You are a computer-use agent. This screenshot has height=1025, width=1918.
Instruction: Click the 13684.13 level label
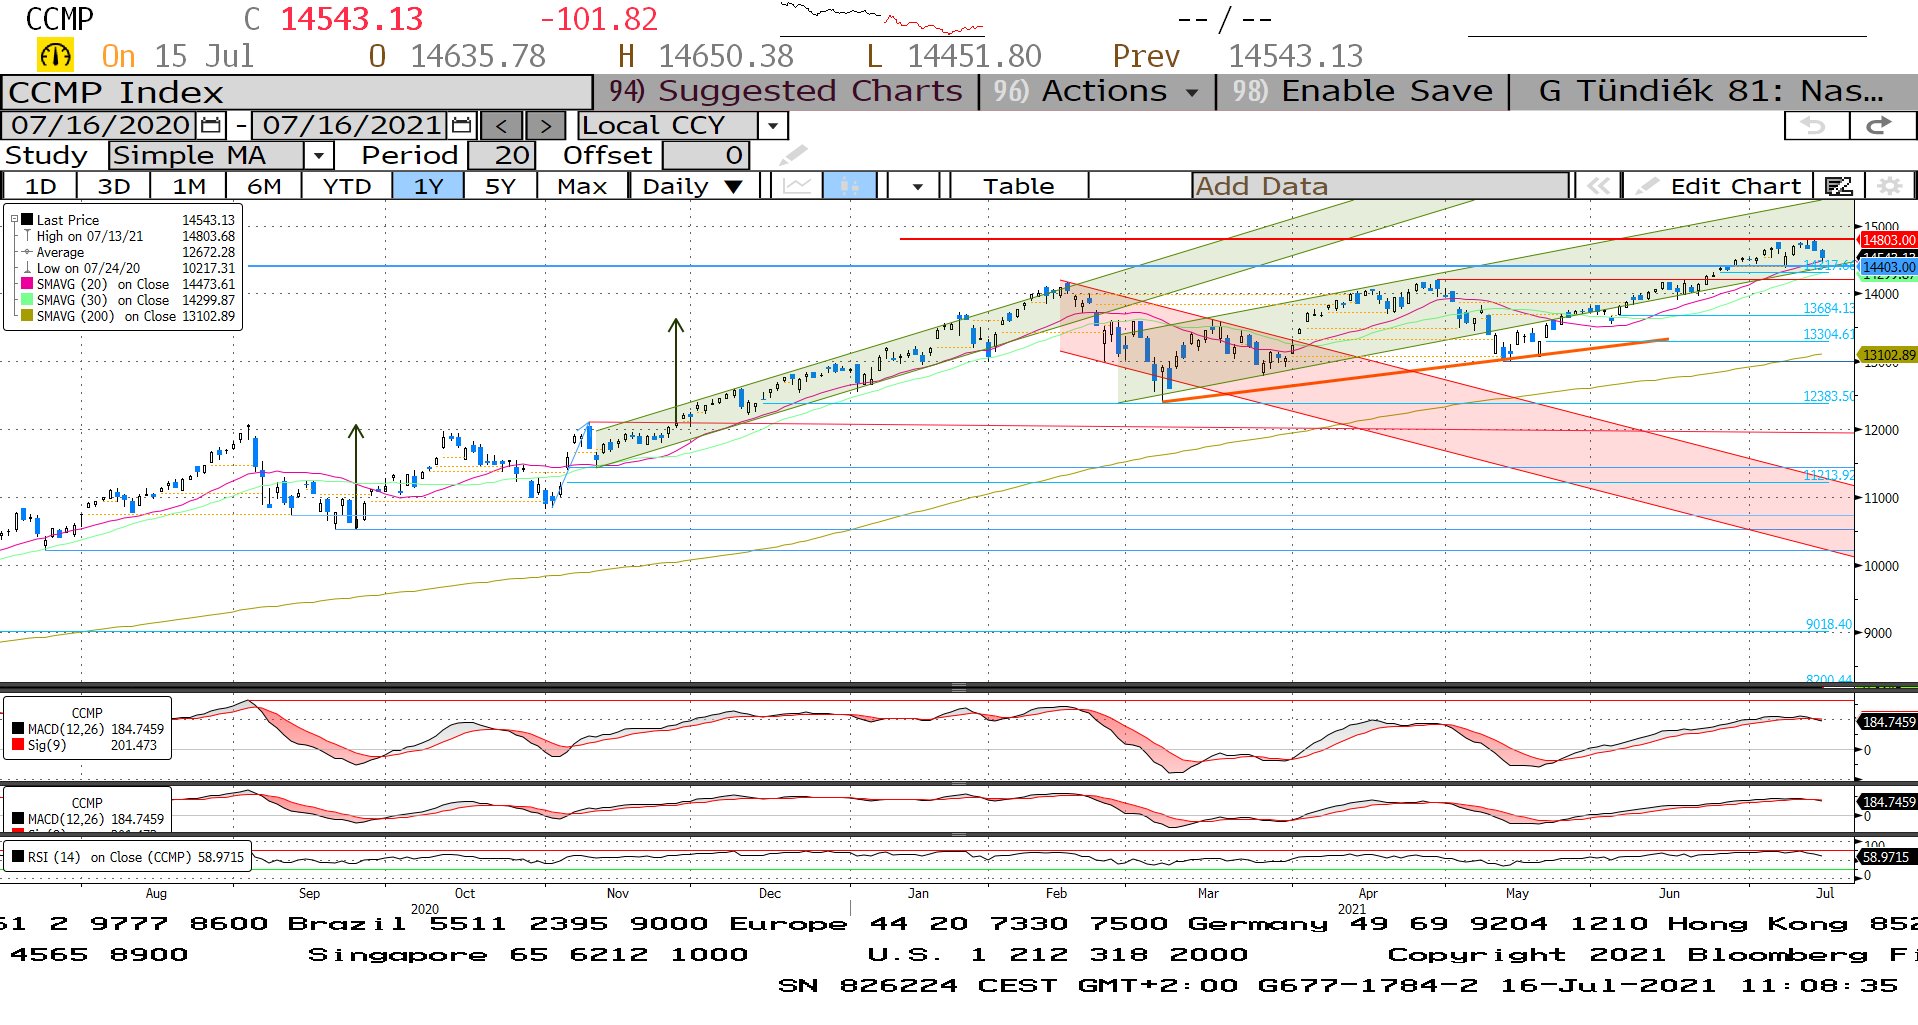click(x=1828, y=308)
